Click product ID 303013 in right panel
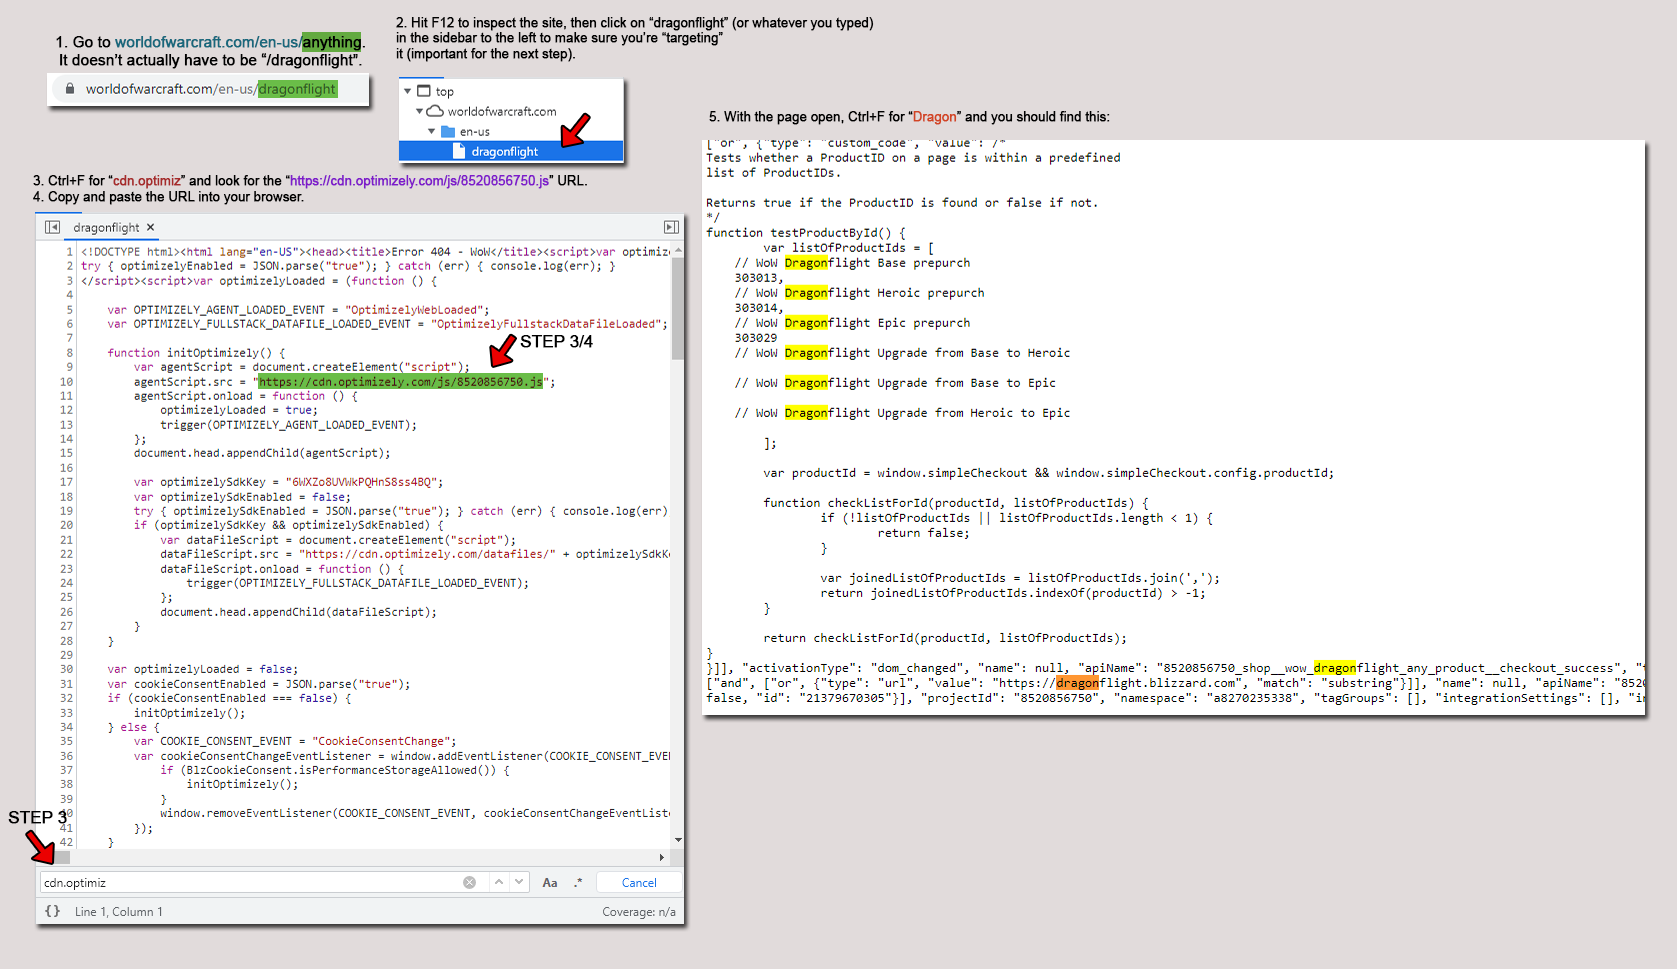Viewport: 1677px width, 969px height. coord(759,278)
